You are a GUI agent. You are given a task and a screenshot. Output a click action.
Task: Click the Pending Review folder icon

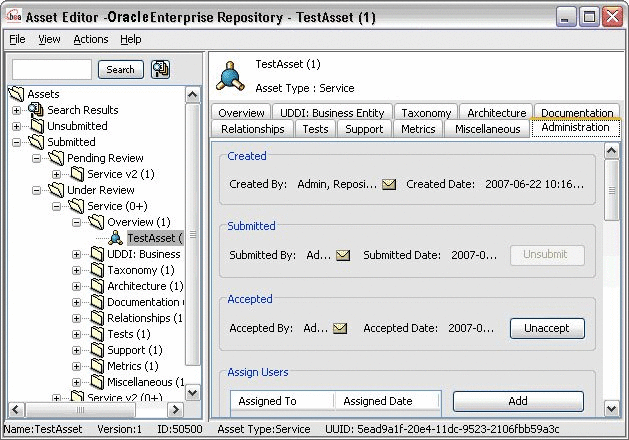tap(56, 158)
